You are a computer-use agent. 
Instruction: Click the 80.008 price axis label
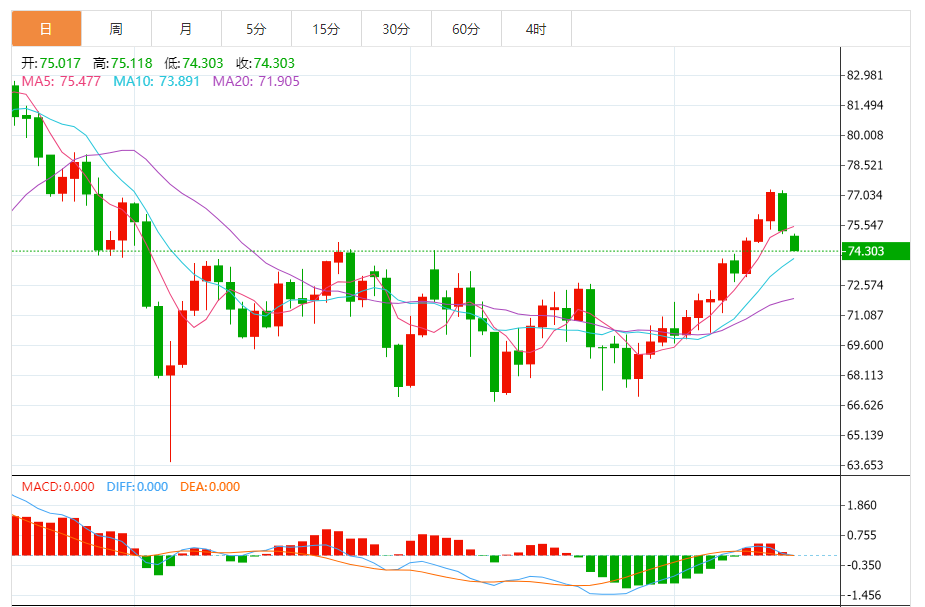(x=865, y=136)
